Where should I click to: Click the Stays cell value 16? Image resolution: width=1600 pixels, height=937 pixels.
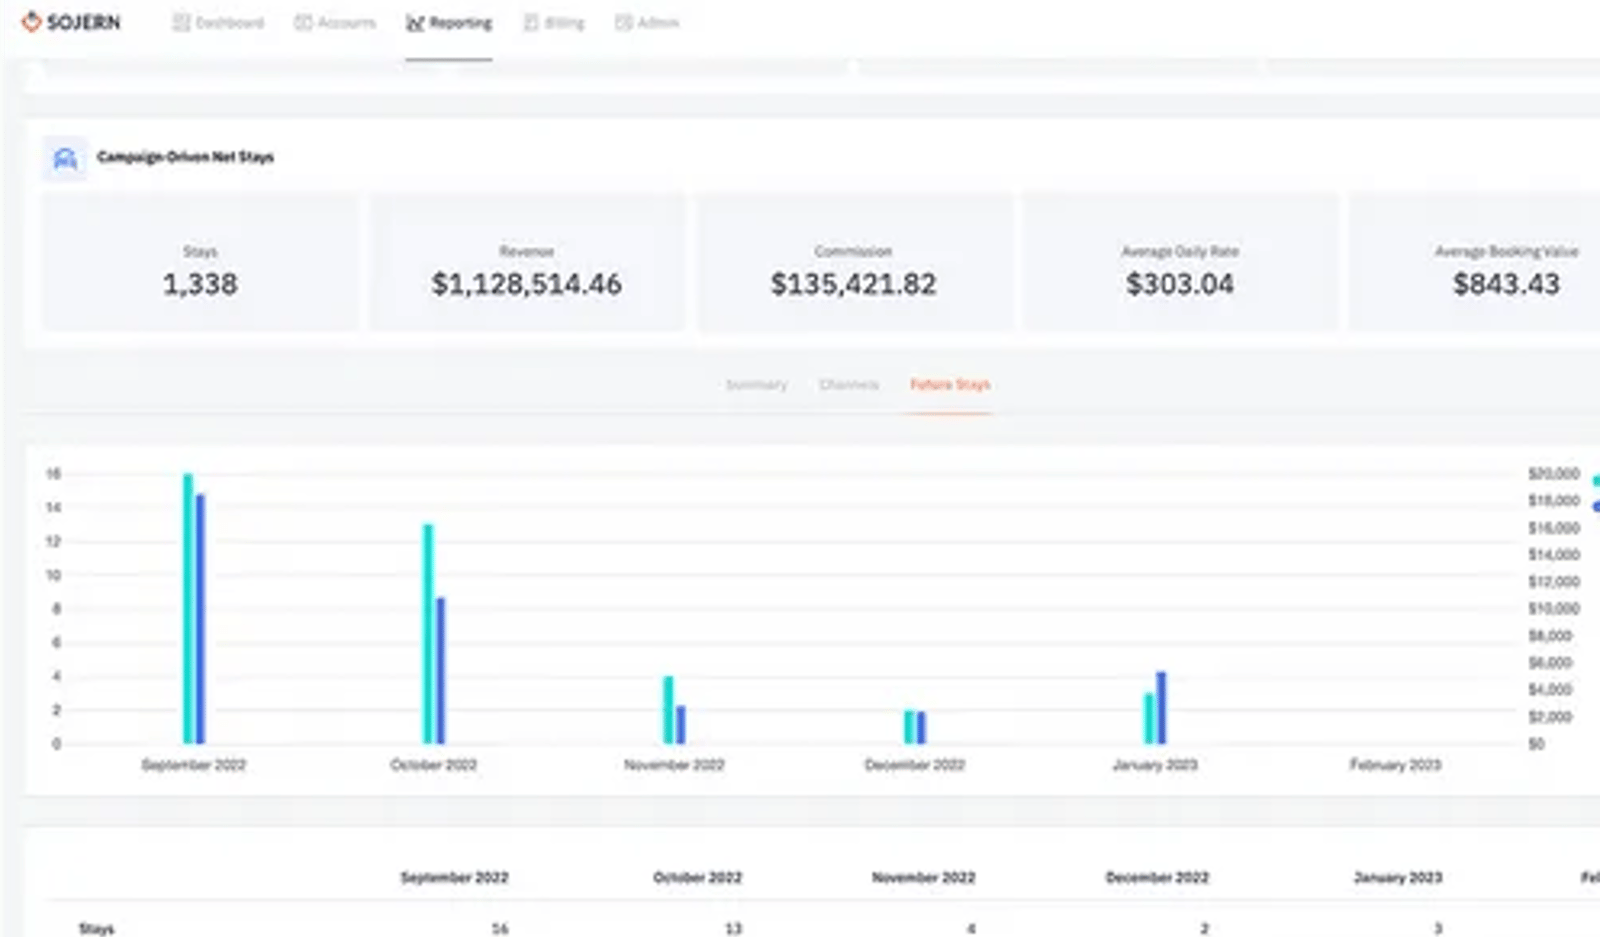pos(500,929)
